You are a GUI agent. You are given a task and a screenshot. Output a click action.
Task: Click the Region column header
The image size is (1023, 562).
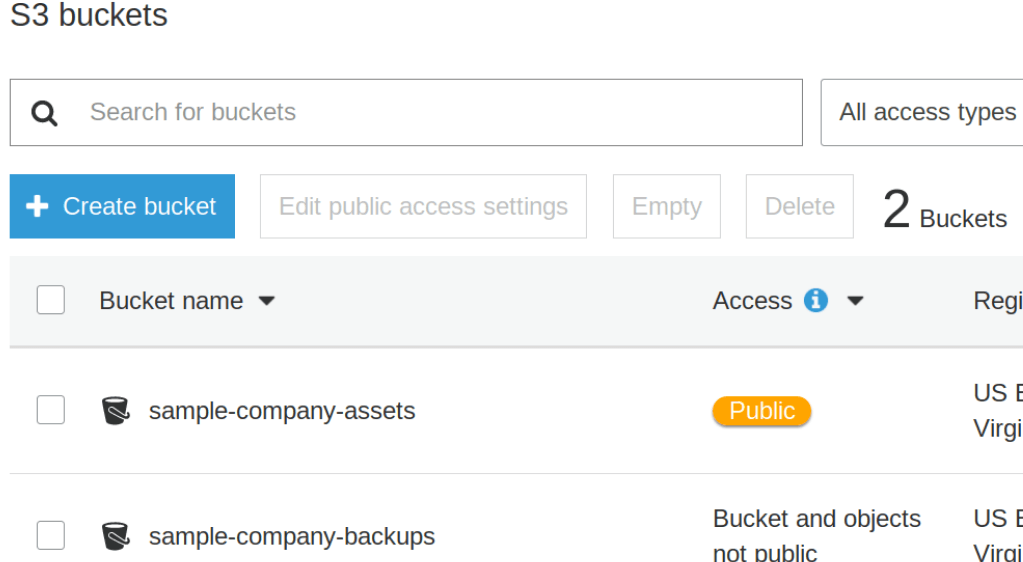(x=997, y=301)
